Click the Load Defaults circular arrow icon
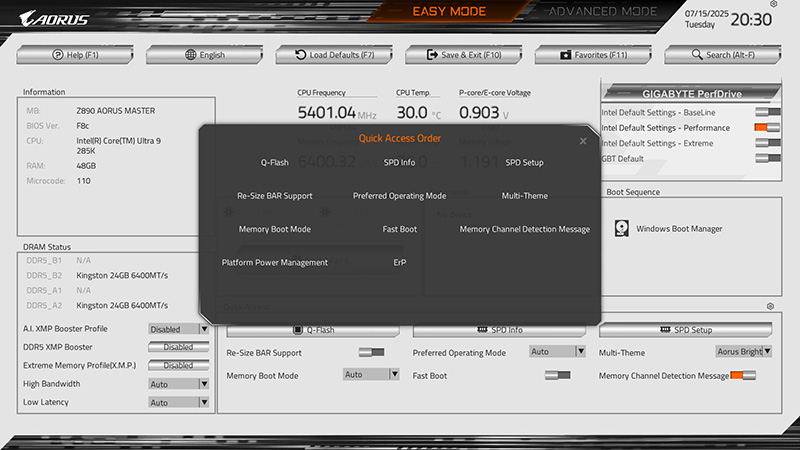The height and width of the screenshot is (450, 800). (300, 55)
